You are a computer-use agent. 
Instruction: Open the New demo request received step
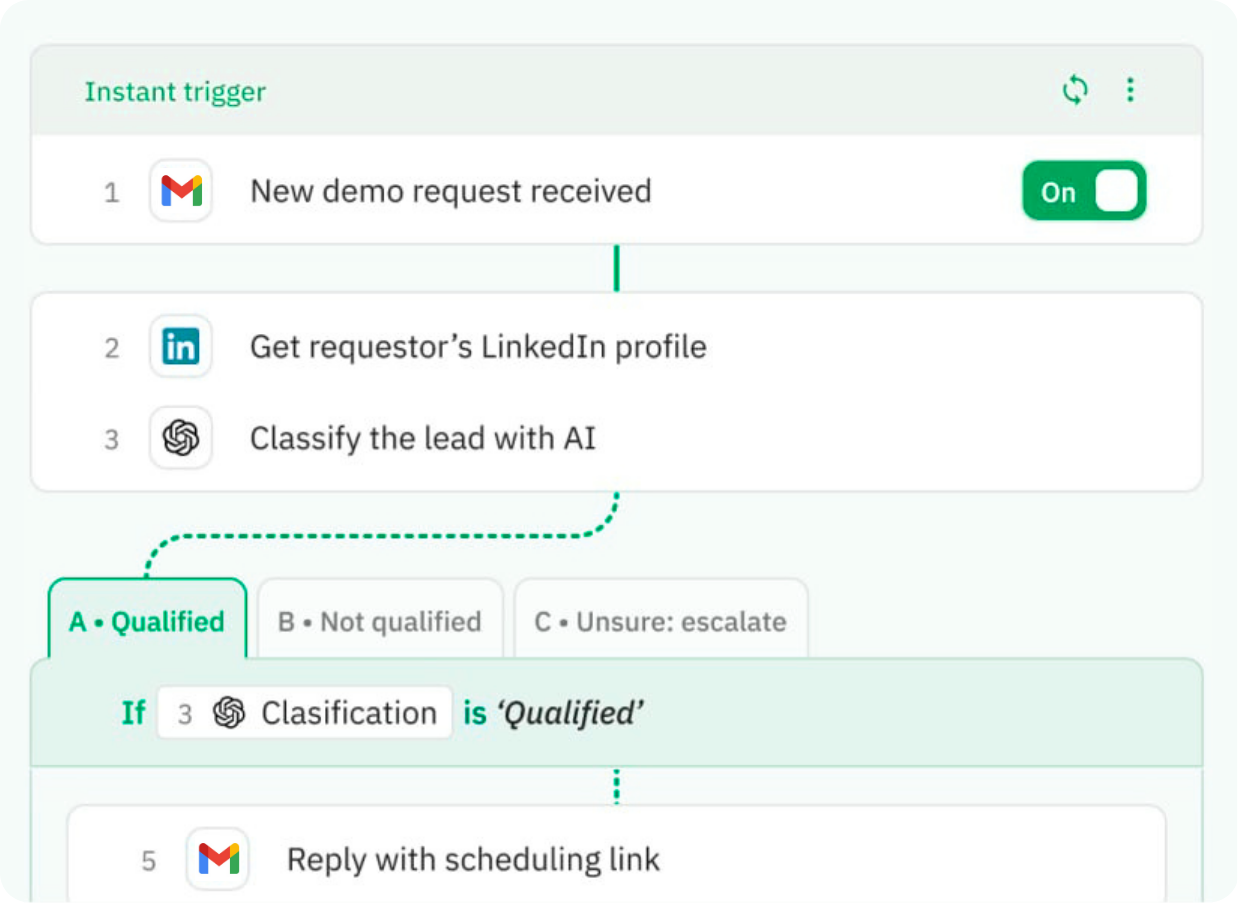pos(450,191)
